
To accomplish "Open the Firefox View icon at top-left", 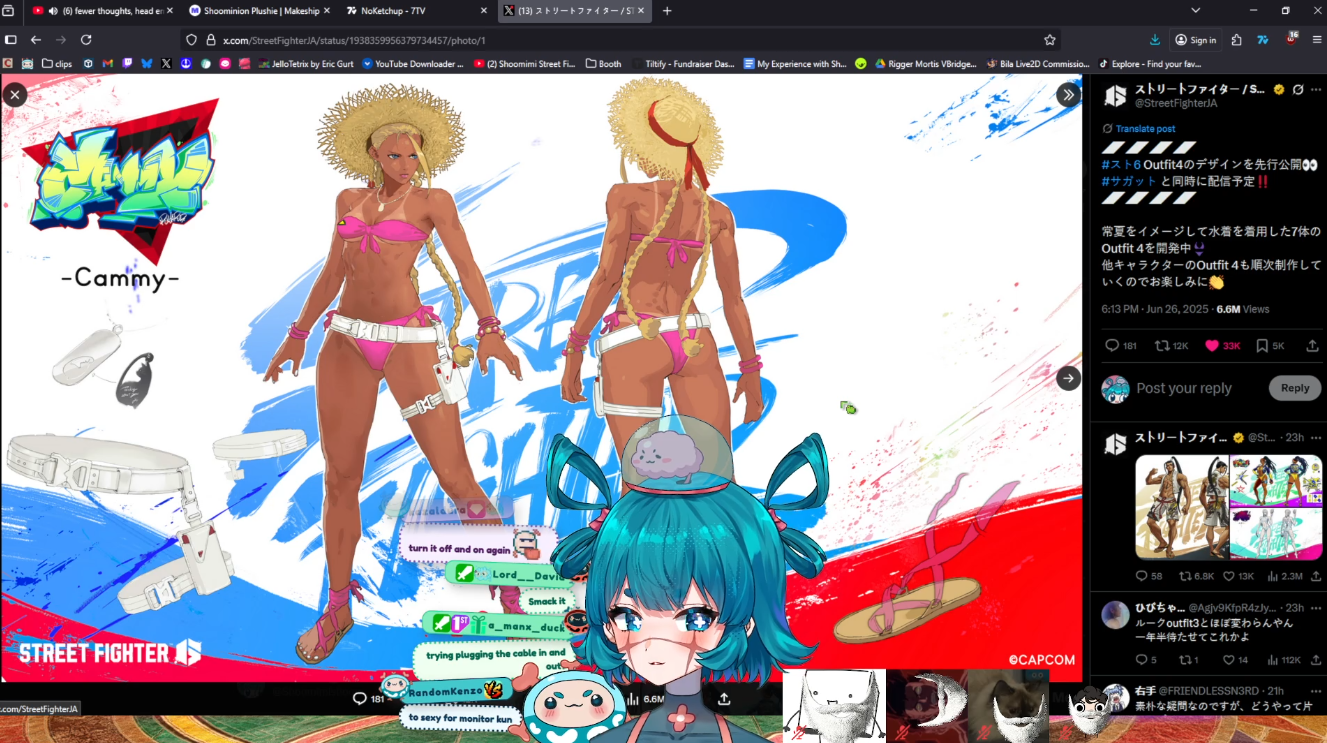I will [8, 11].
